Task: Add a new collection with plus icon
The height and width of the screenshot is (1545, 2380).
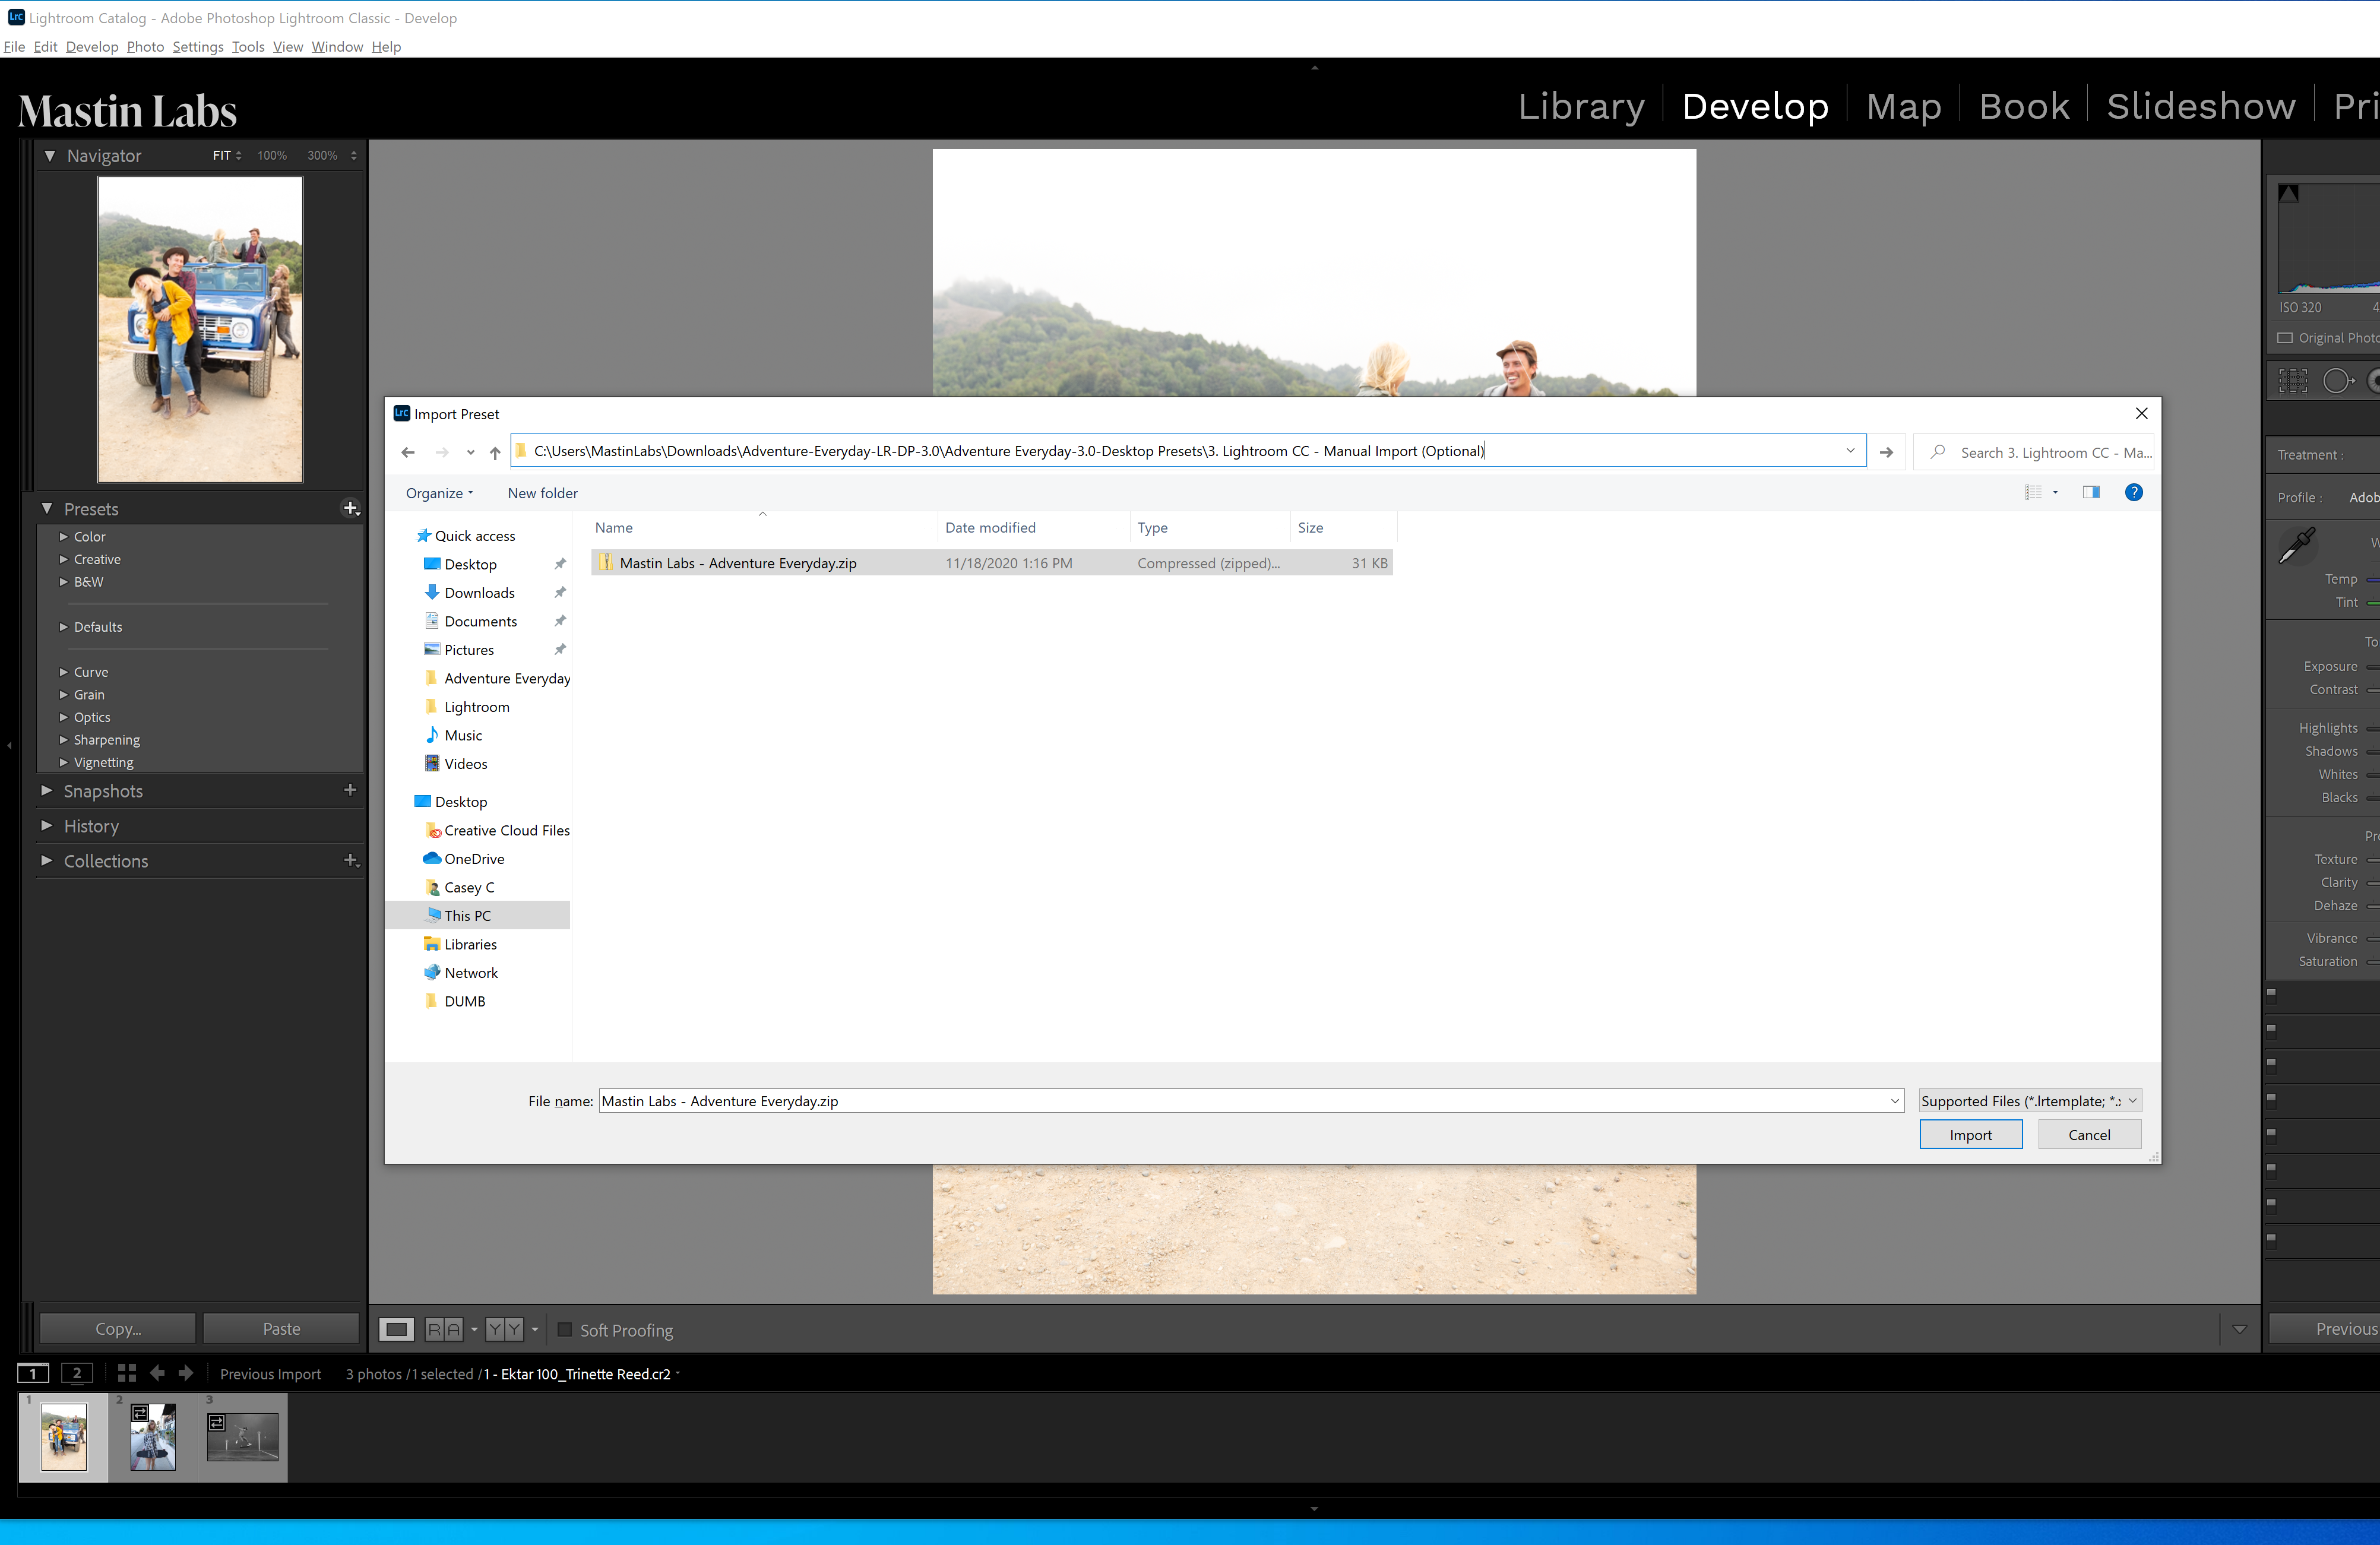Action: (x=351, y=860)
